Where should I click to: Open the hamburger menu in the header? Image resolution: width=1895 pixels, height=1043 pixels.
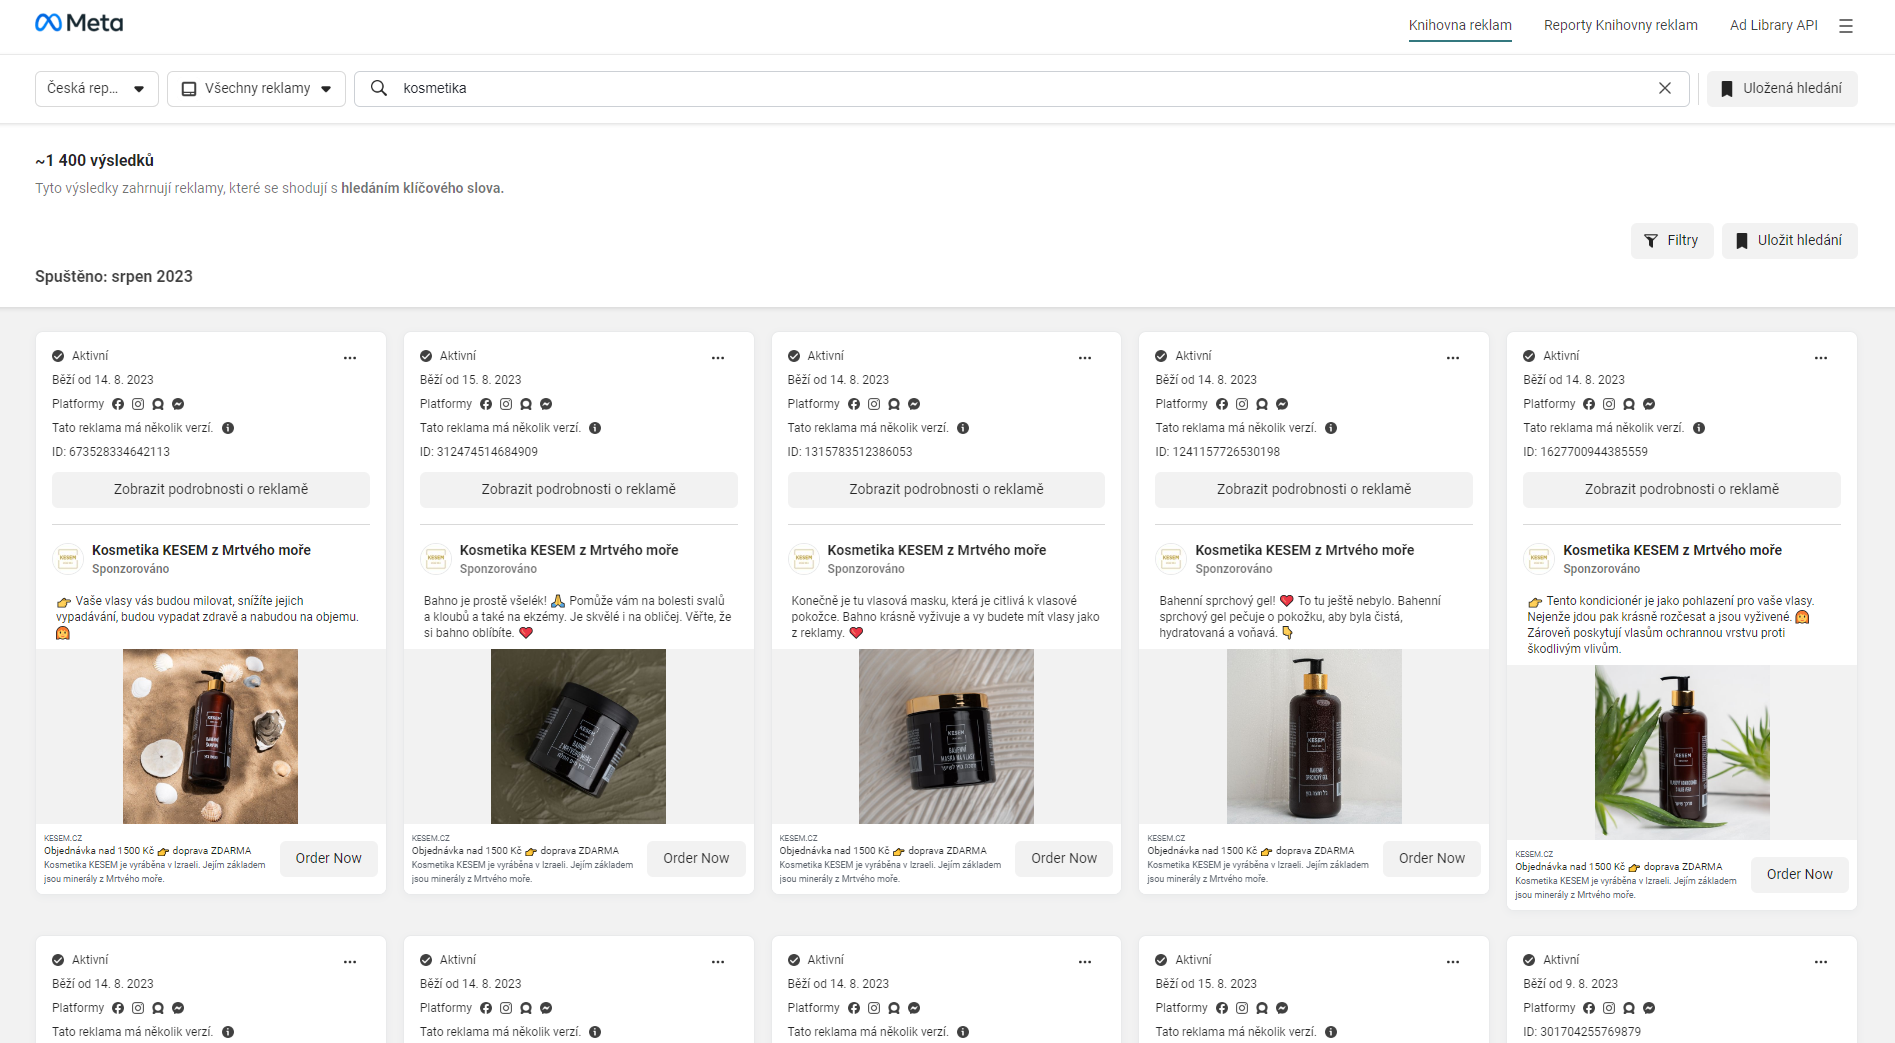1846,26
